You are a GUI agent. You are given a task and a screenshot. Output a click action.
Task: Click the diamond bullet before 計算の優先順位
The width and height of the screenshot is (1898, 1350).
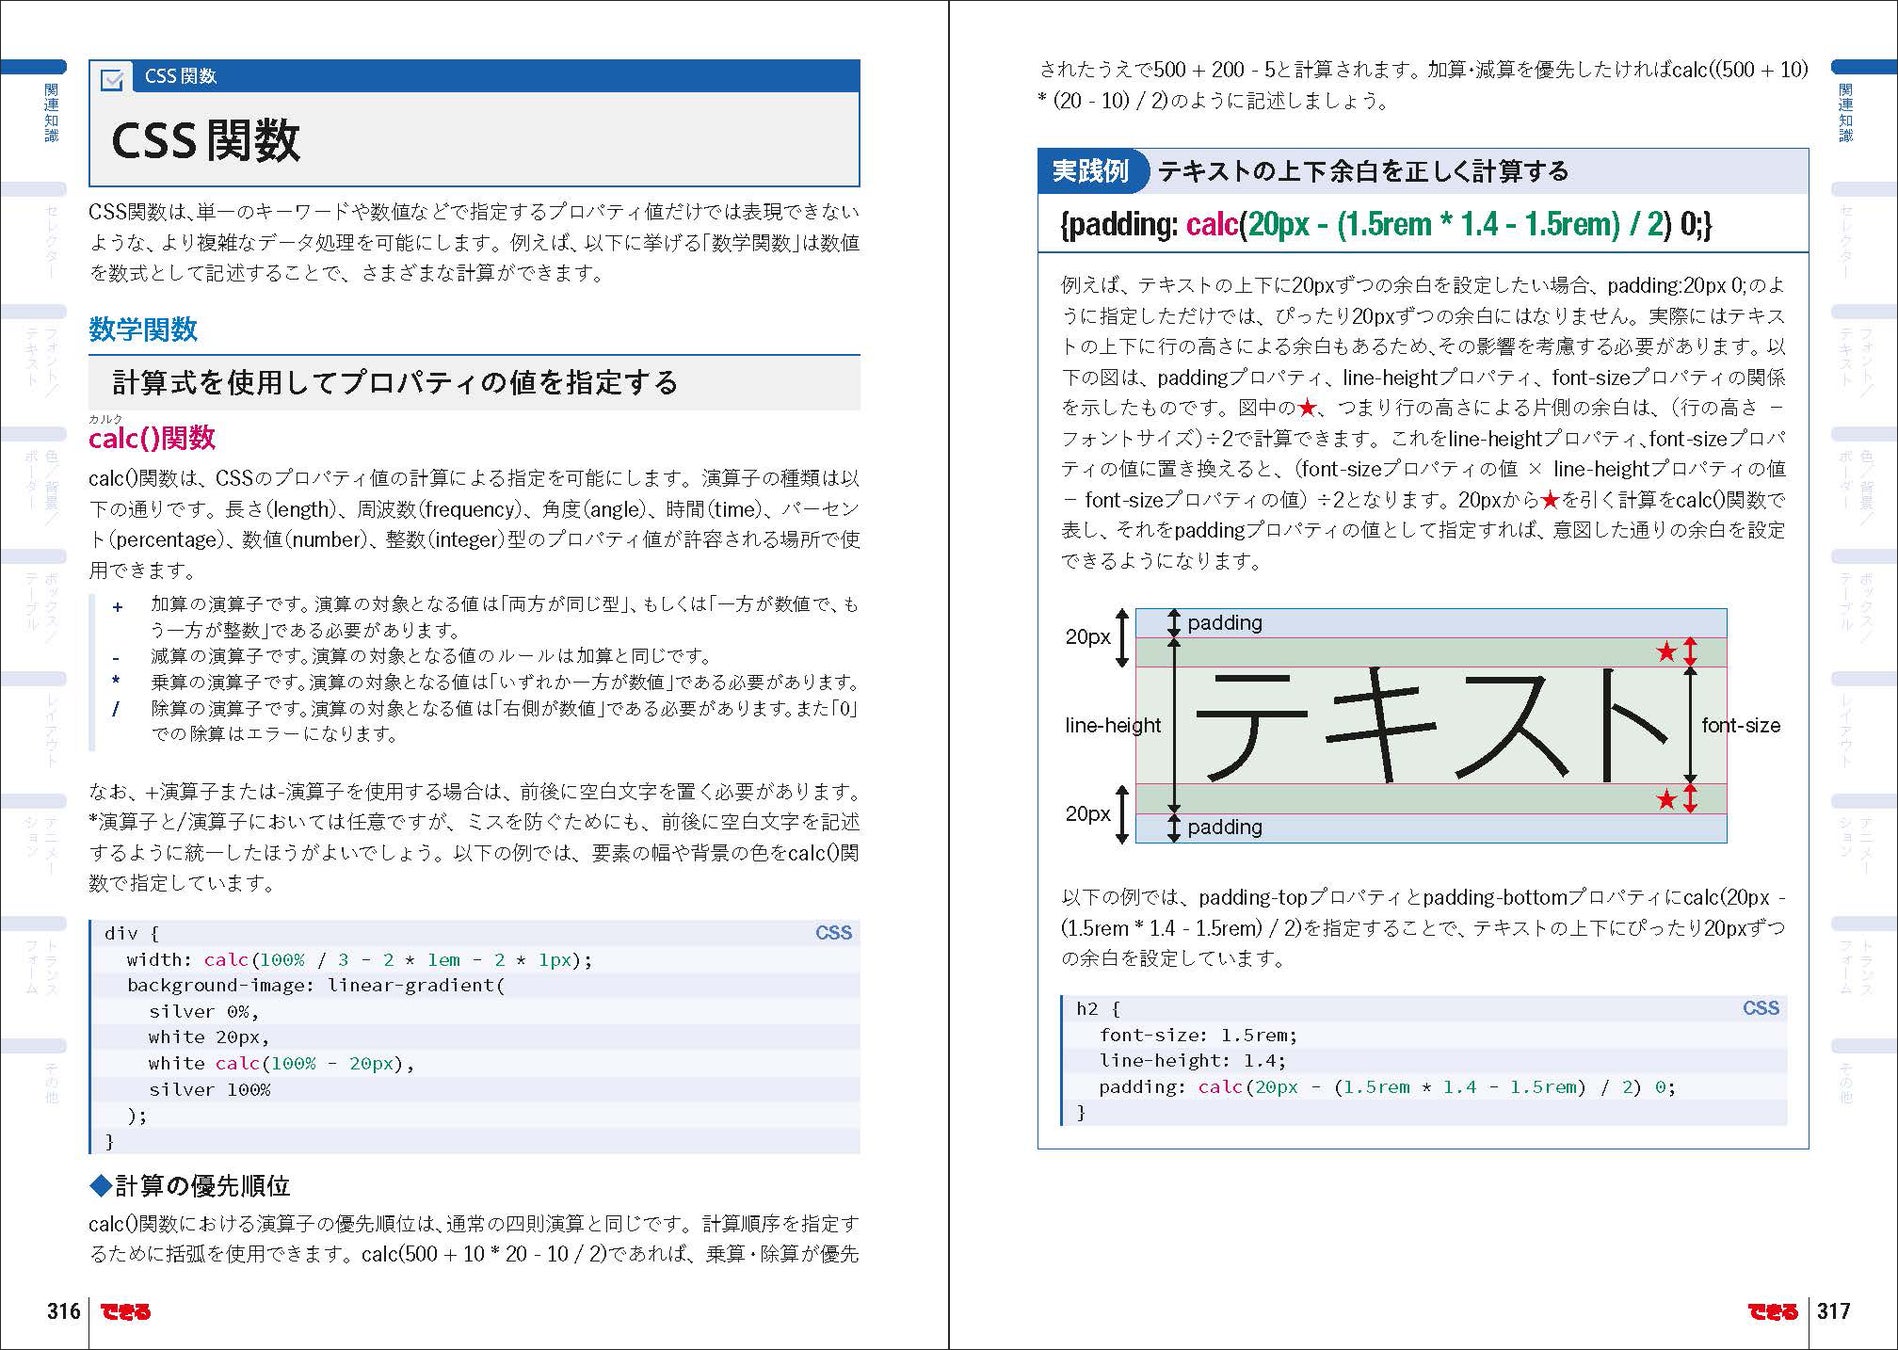click(x=101, y=1186)
